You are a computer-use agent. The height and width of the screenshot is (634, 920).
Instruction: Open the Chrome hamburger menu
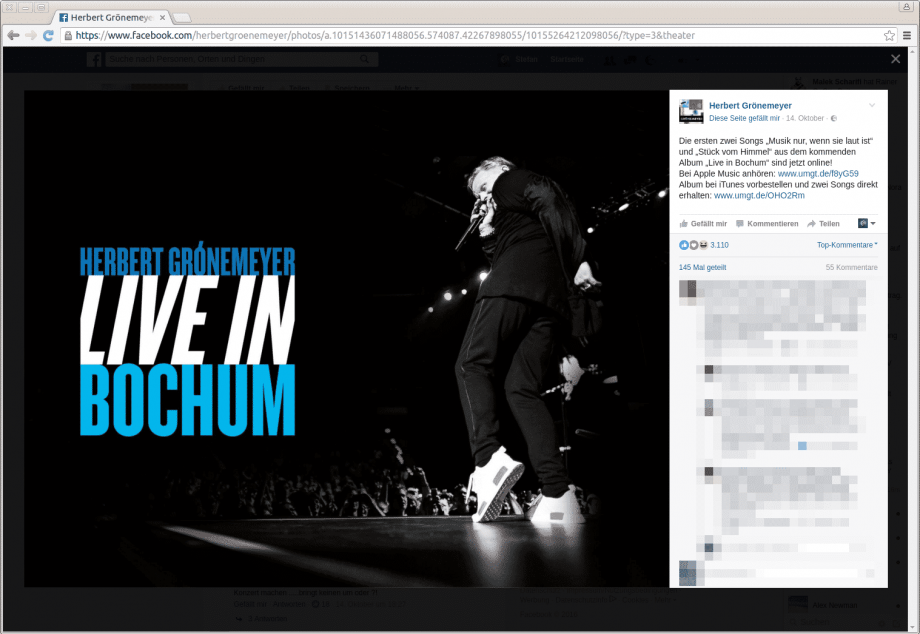pos(906,35)
